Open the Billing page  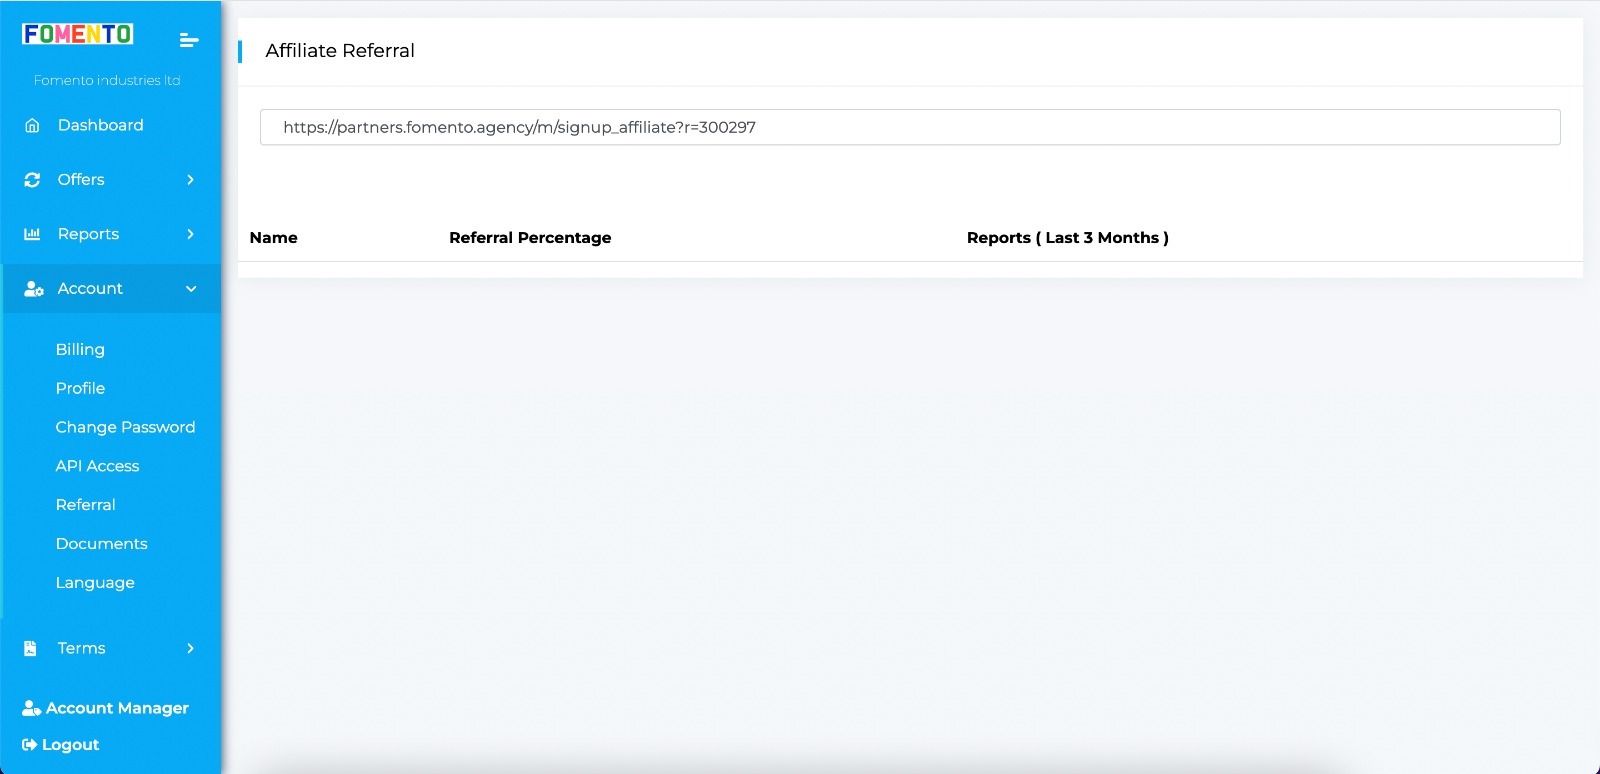coord(80,349)
